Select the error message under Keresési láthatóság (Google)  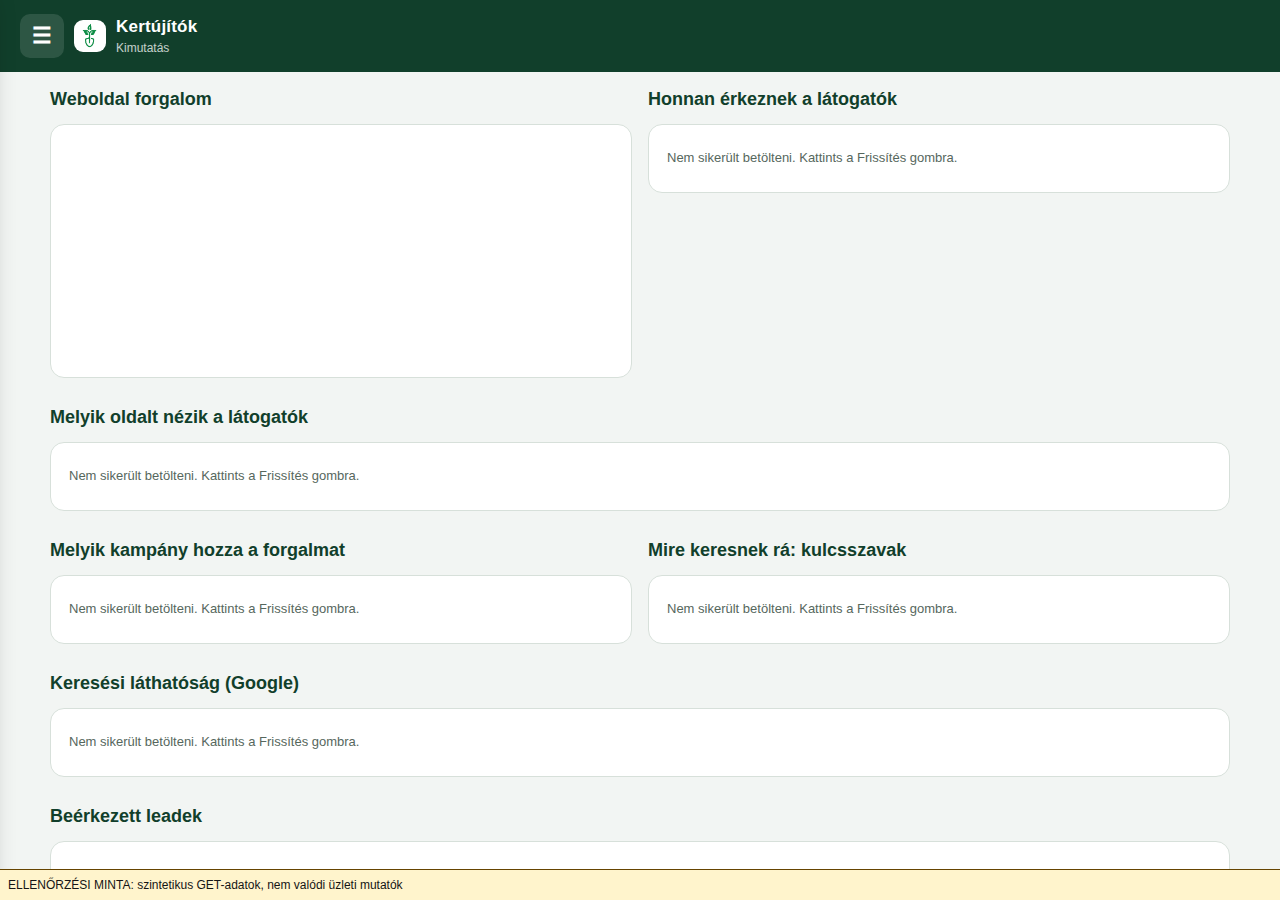click(214, 742)
